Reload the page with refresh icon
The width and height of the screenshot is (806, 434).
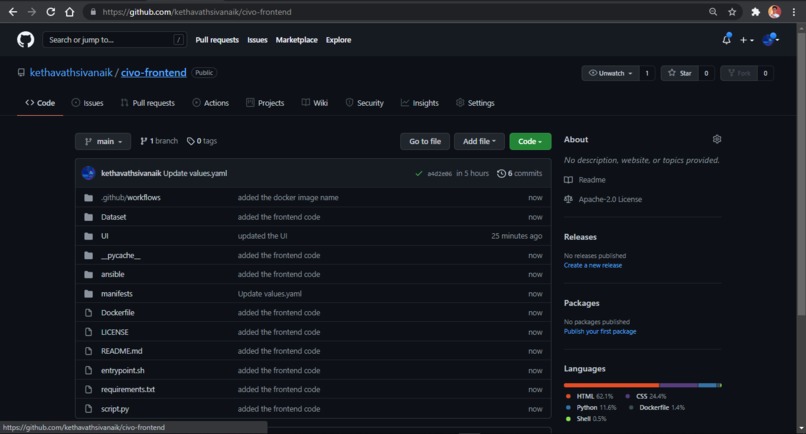coord(50,11)
